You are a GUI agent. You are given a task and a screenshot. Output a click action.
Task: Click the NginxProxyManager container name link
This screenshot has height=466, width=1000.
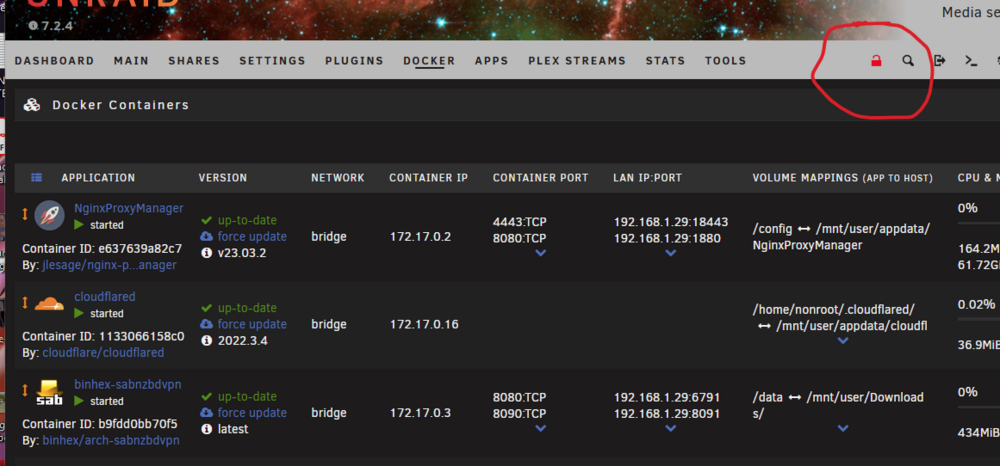pos(129,208)
